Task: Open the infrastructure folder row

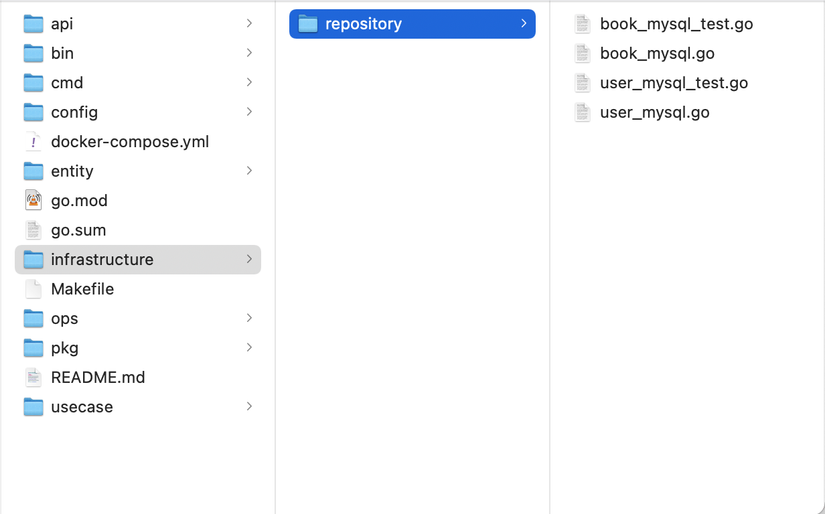Action: tap(102, 260)
